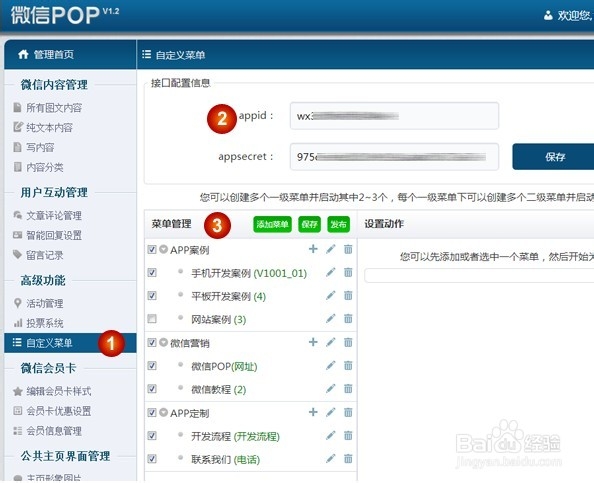Click the empty field under 设置动作
Viewport: 594px width, 483px height.
pos(479,275)
